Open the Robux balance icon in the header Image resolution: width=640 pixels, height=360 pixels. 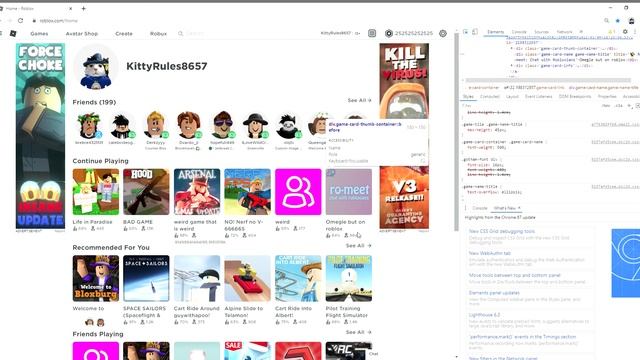click(x=389, y=33)
